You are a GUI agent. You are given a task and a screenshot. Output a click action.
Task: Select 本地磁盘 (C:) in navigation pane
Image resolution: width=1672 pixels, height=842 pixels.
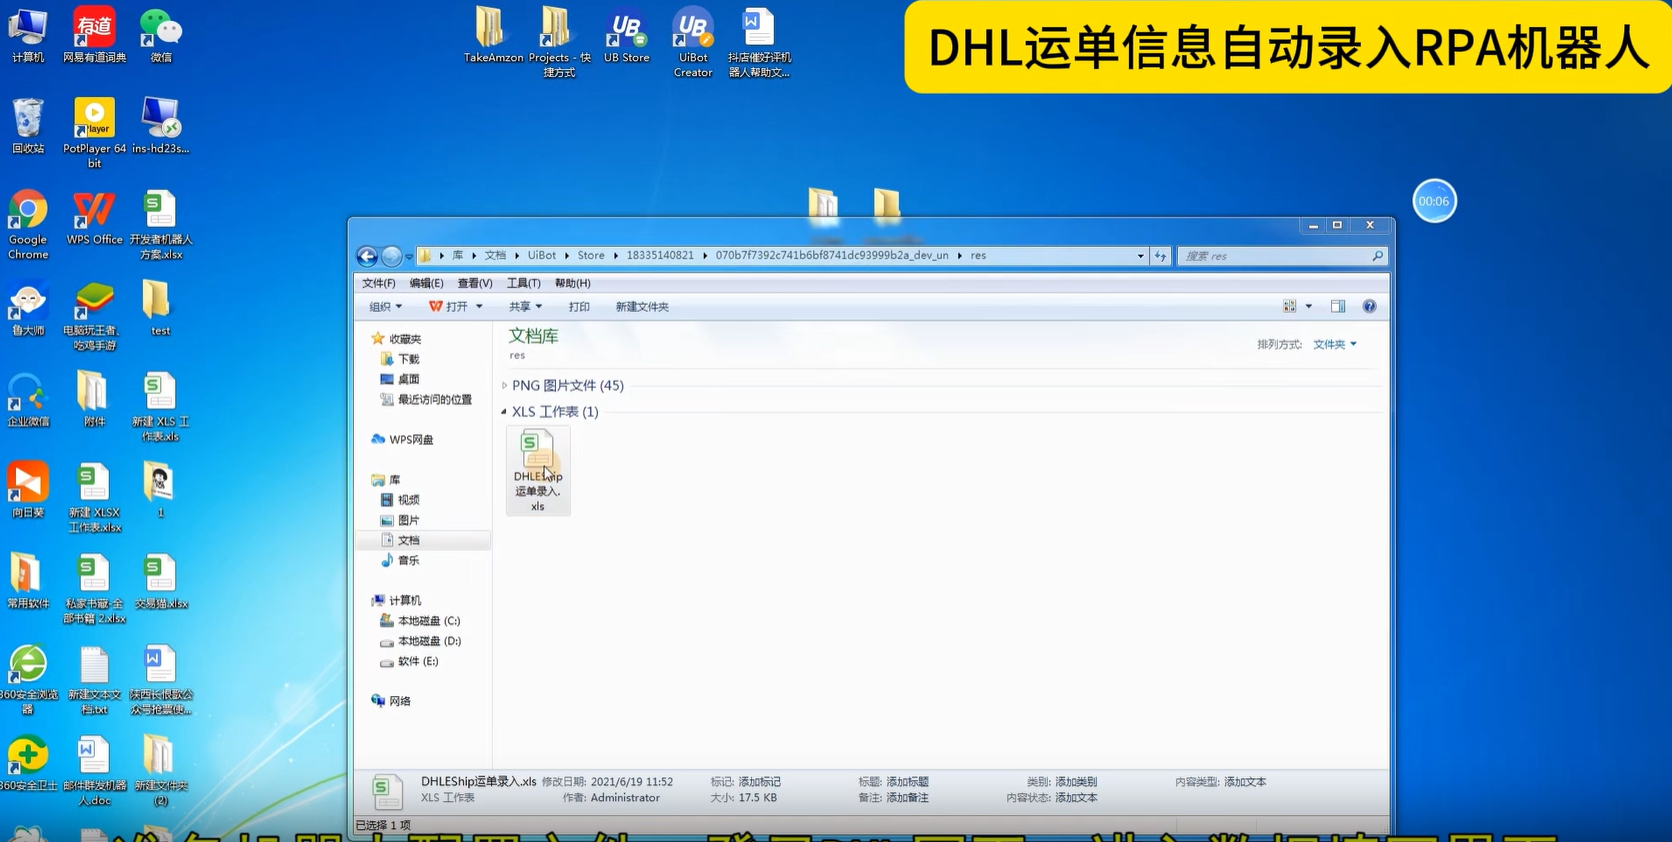(x=428, y=621)
